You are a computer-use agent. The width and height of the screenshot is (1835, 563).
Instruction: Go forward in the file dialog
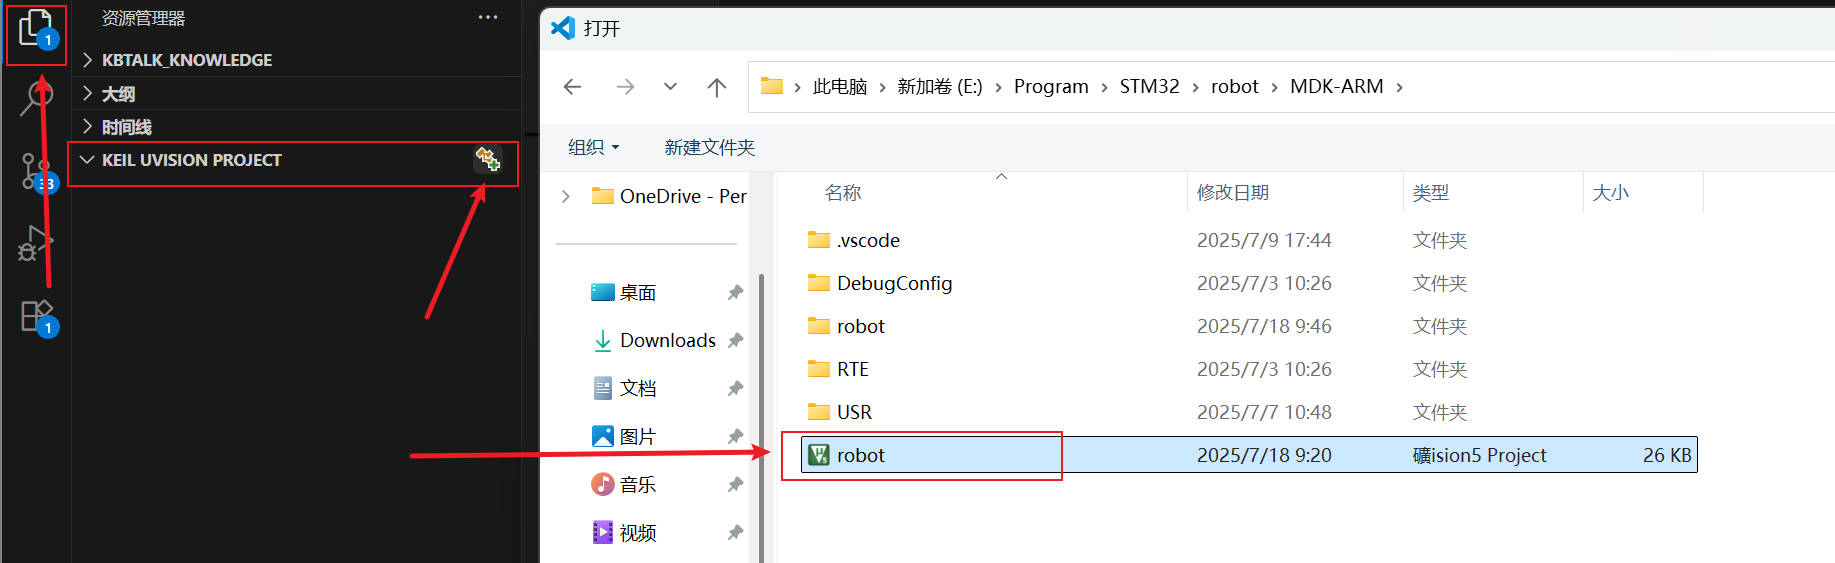(x=625, y=87)
